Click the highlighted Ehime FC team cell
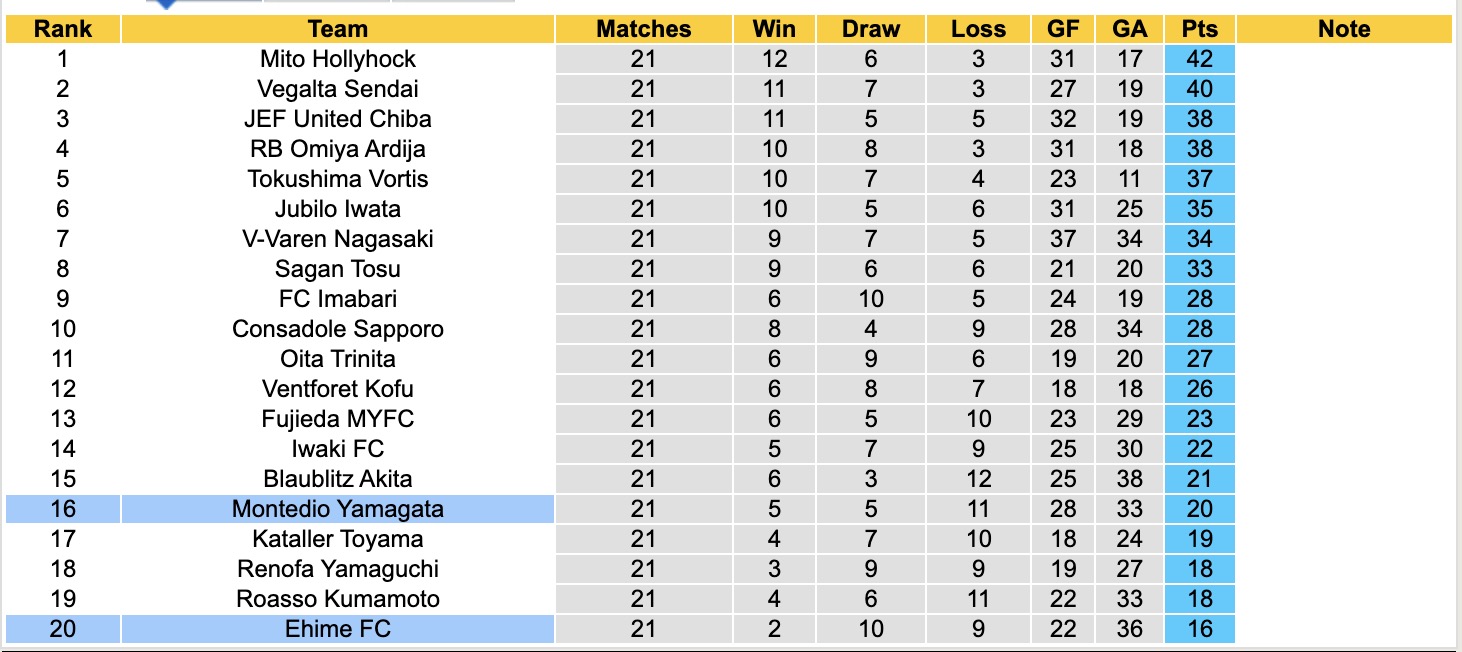The image size is (1462, 652). (x=338, y=629)
